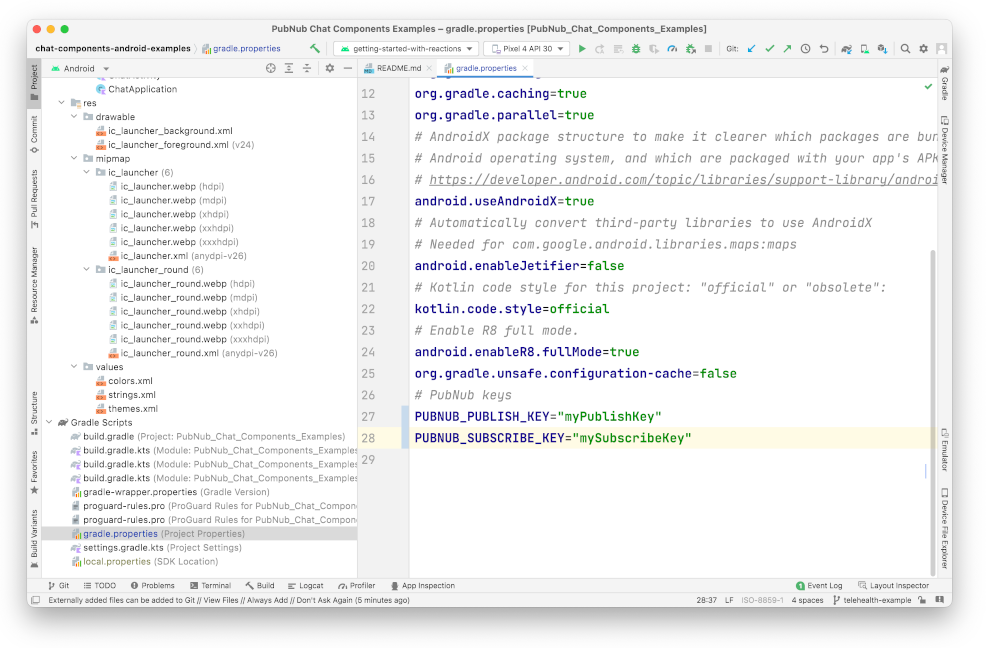Screen dimensions: 1000x648
Task: Toggle the Terminal tool window
Action: point(216,585)
